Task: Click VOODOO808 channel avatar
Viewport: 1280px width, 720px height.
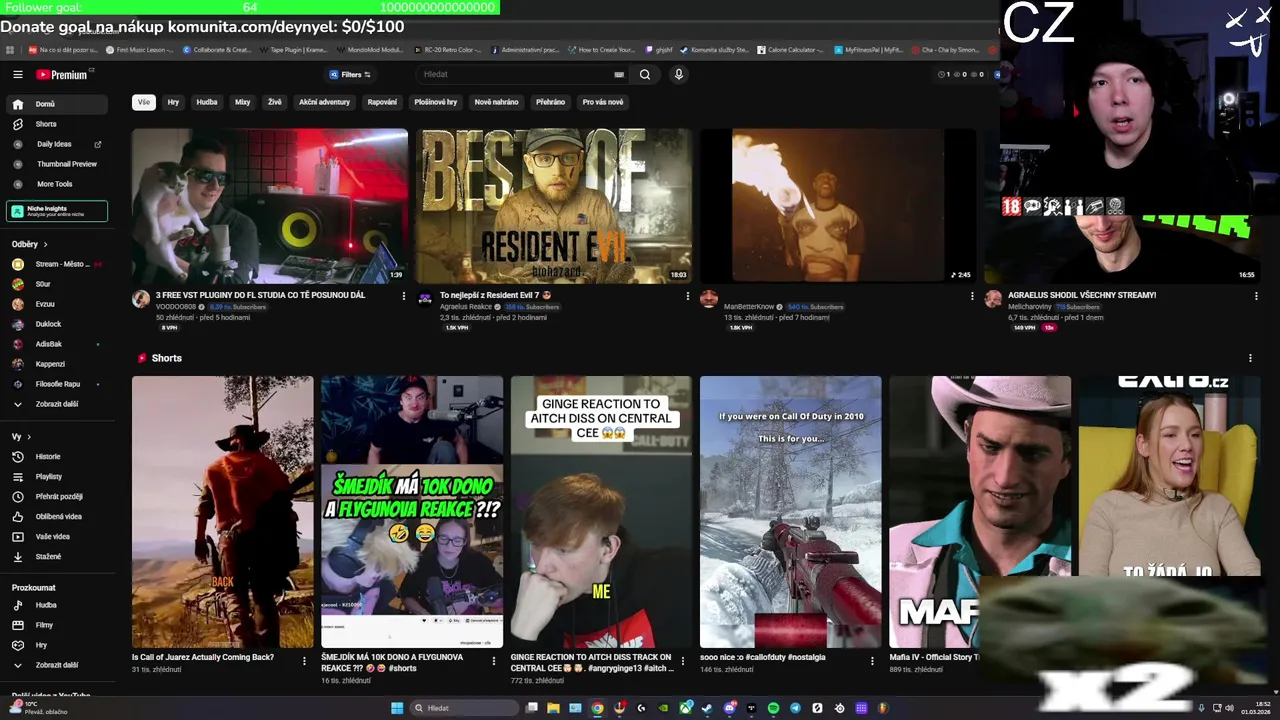Action: pyautogui.click(x=141, y=299)
